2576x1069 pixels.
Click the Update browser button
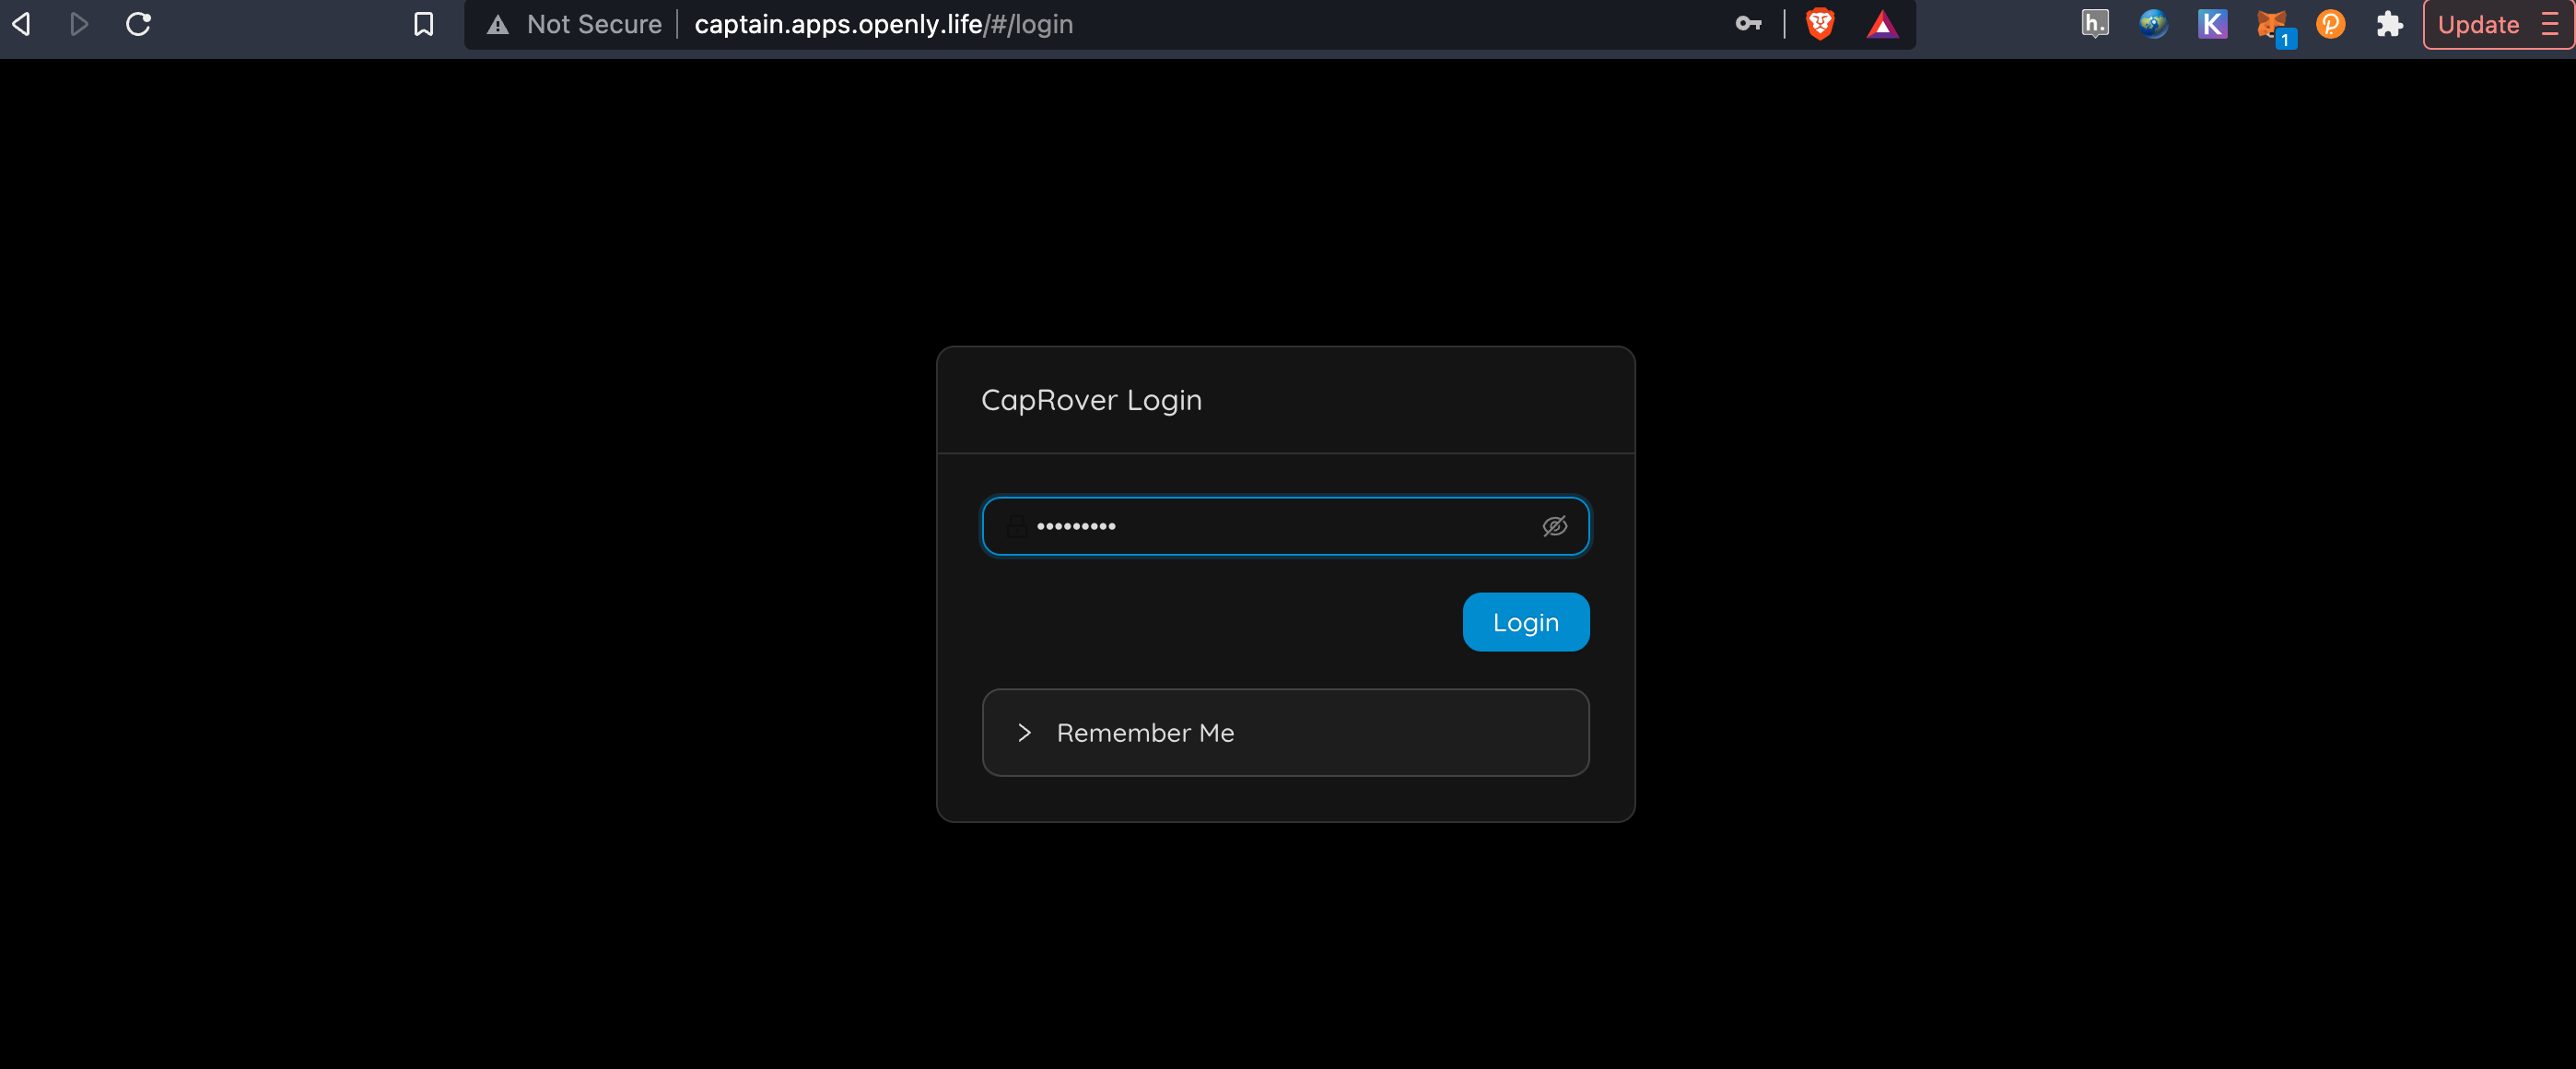tap(2478, 24)
